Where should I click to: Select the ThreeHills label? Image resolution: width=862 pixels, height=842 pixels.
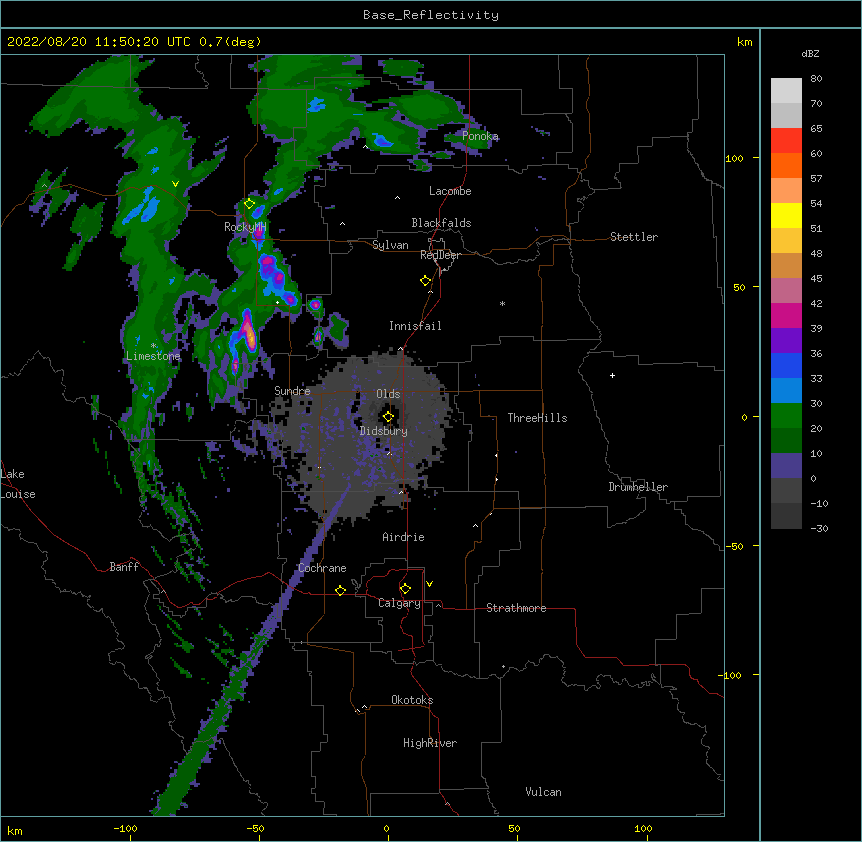tap(537, 418)
